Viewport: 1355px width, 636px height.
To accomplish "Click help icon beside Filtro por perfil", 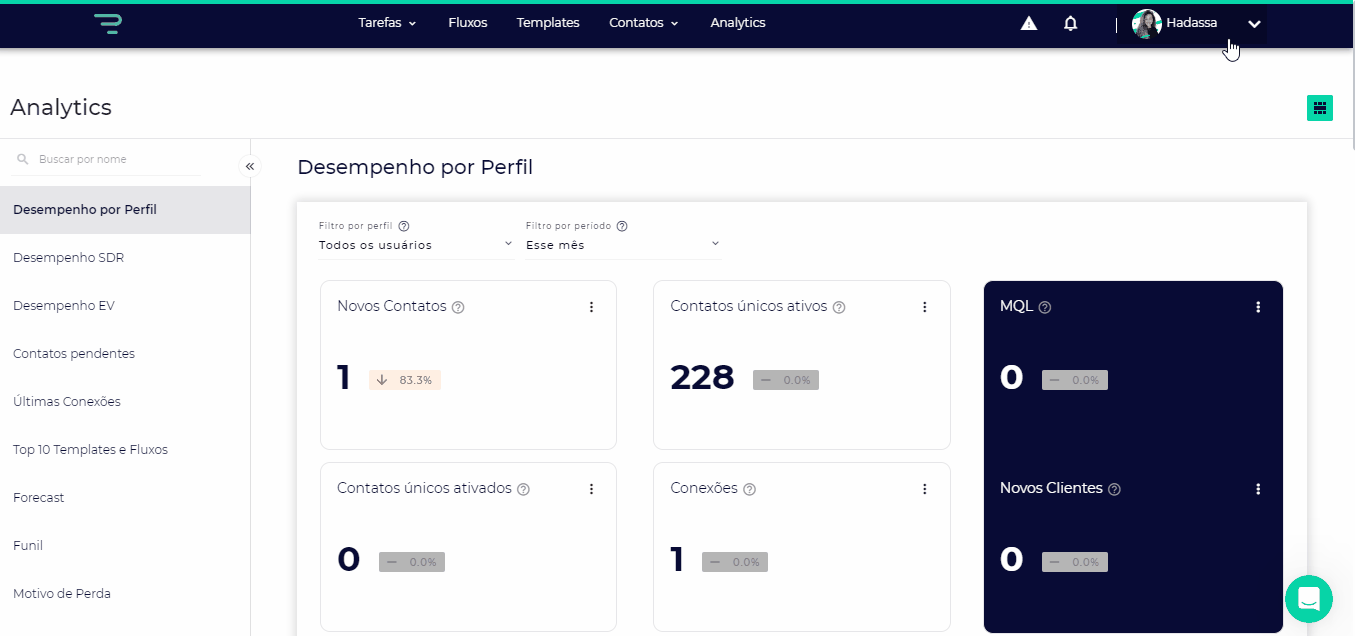I will [x=404, y=226].
